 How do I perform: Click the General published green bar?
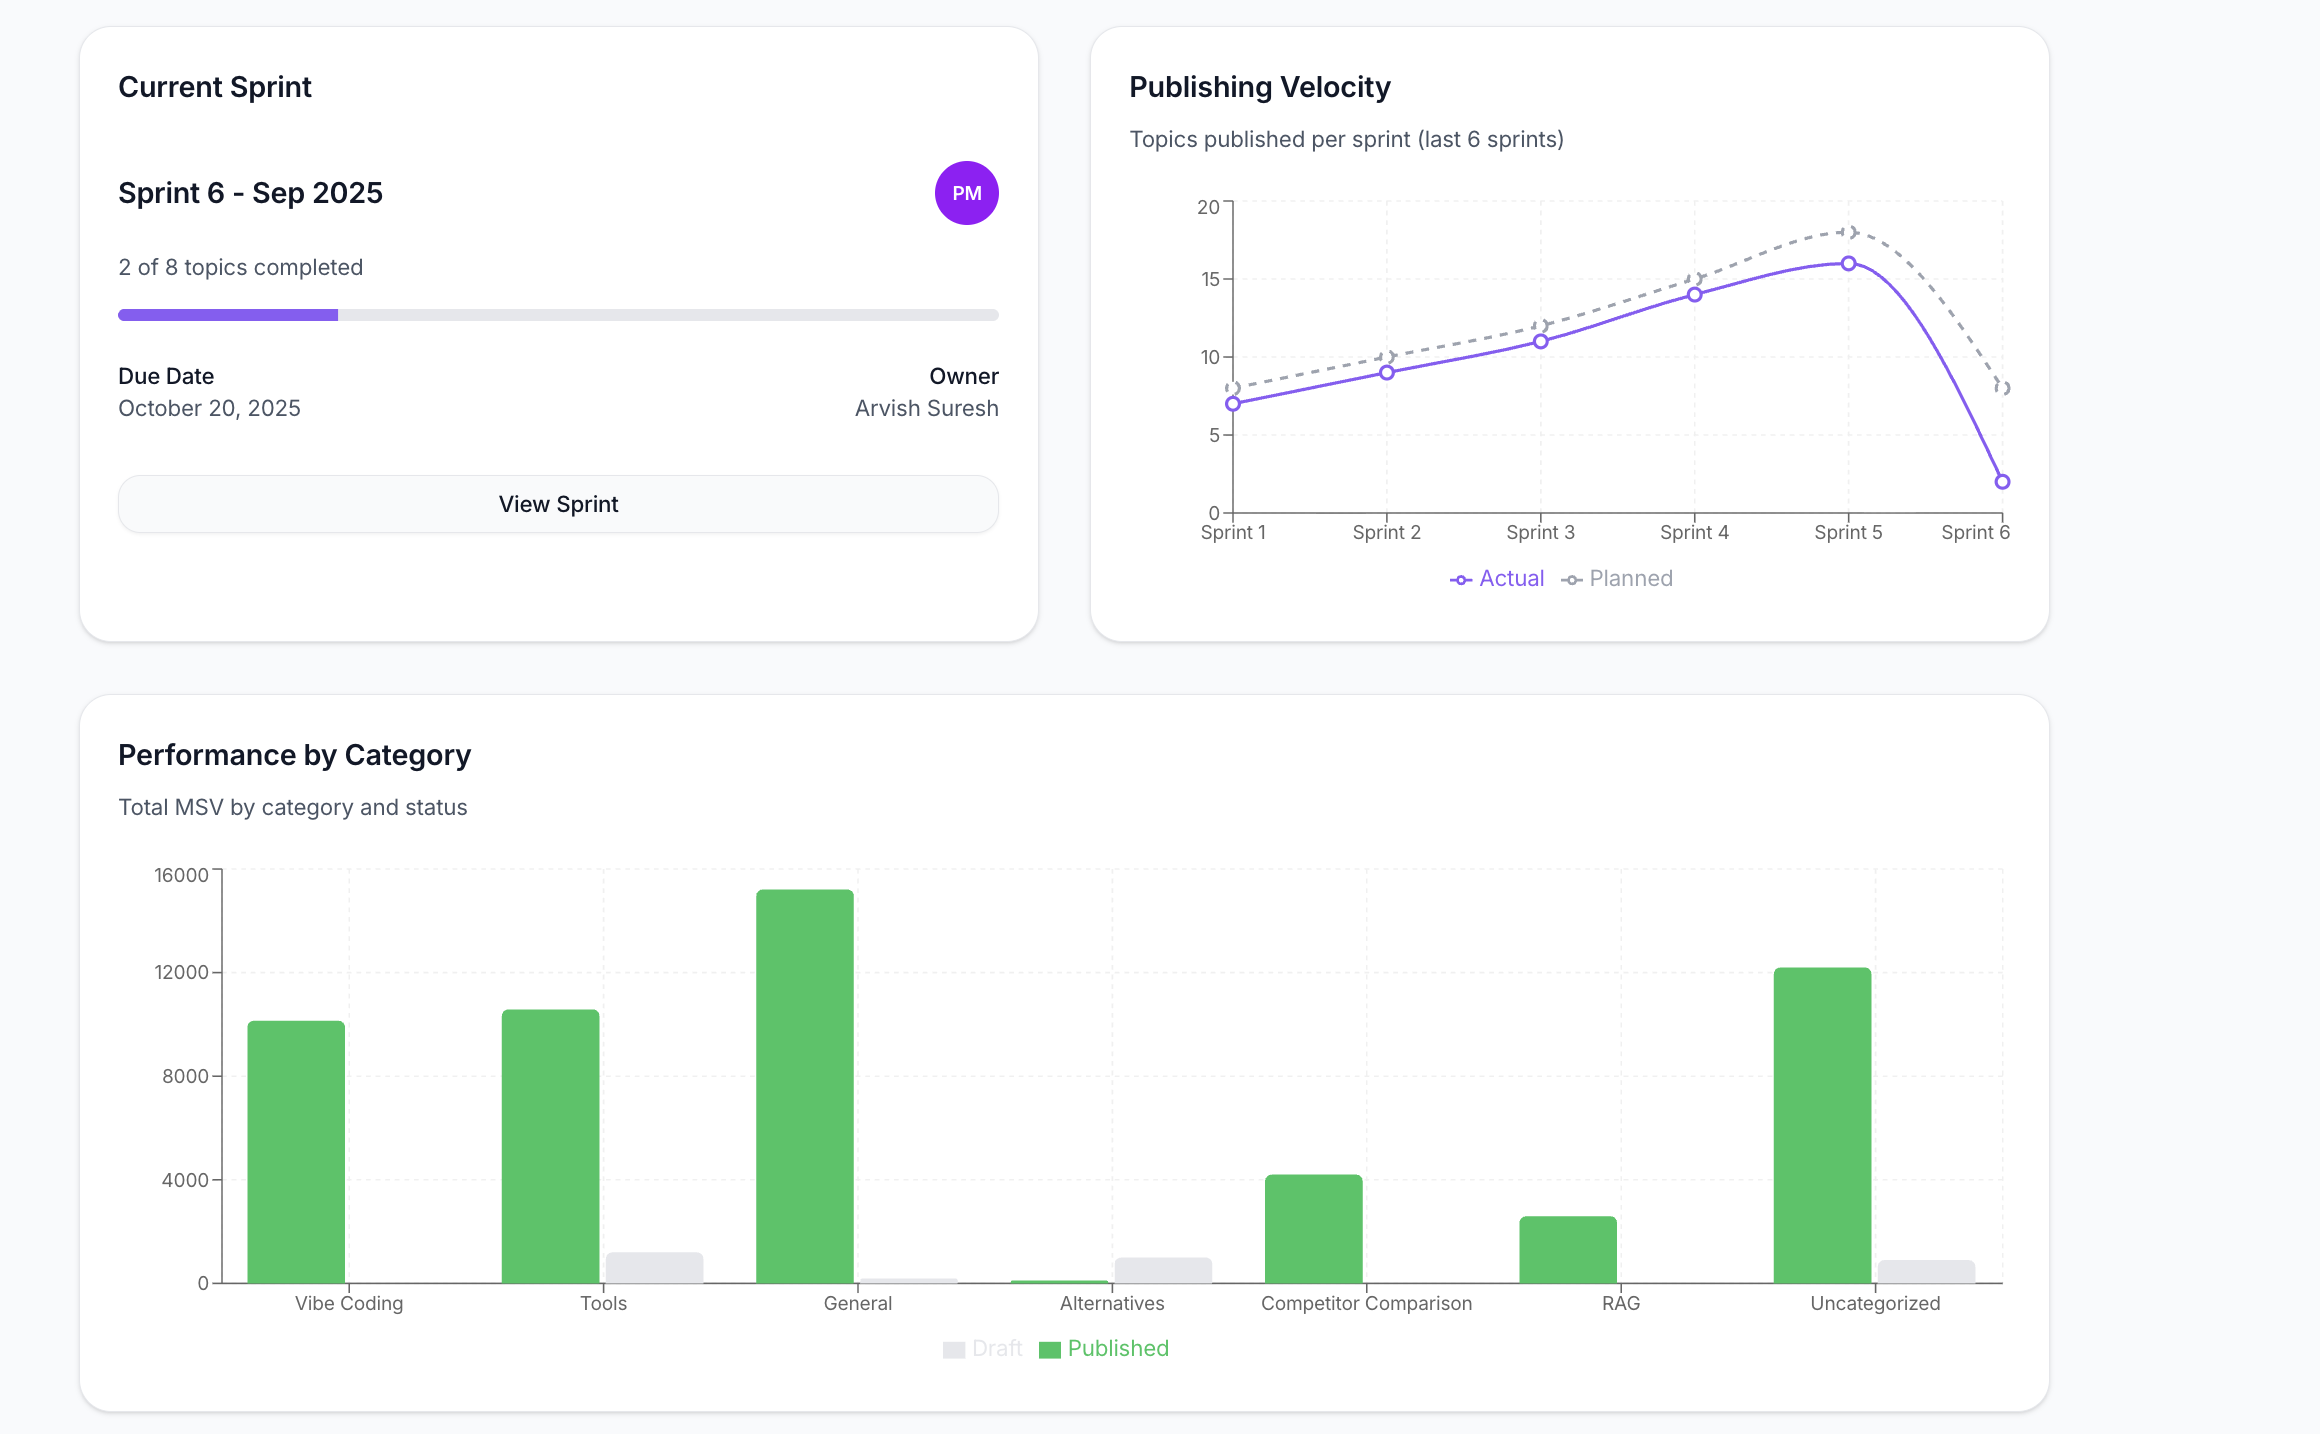[x=805, y=1086]
